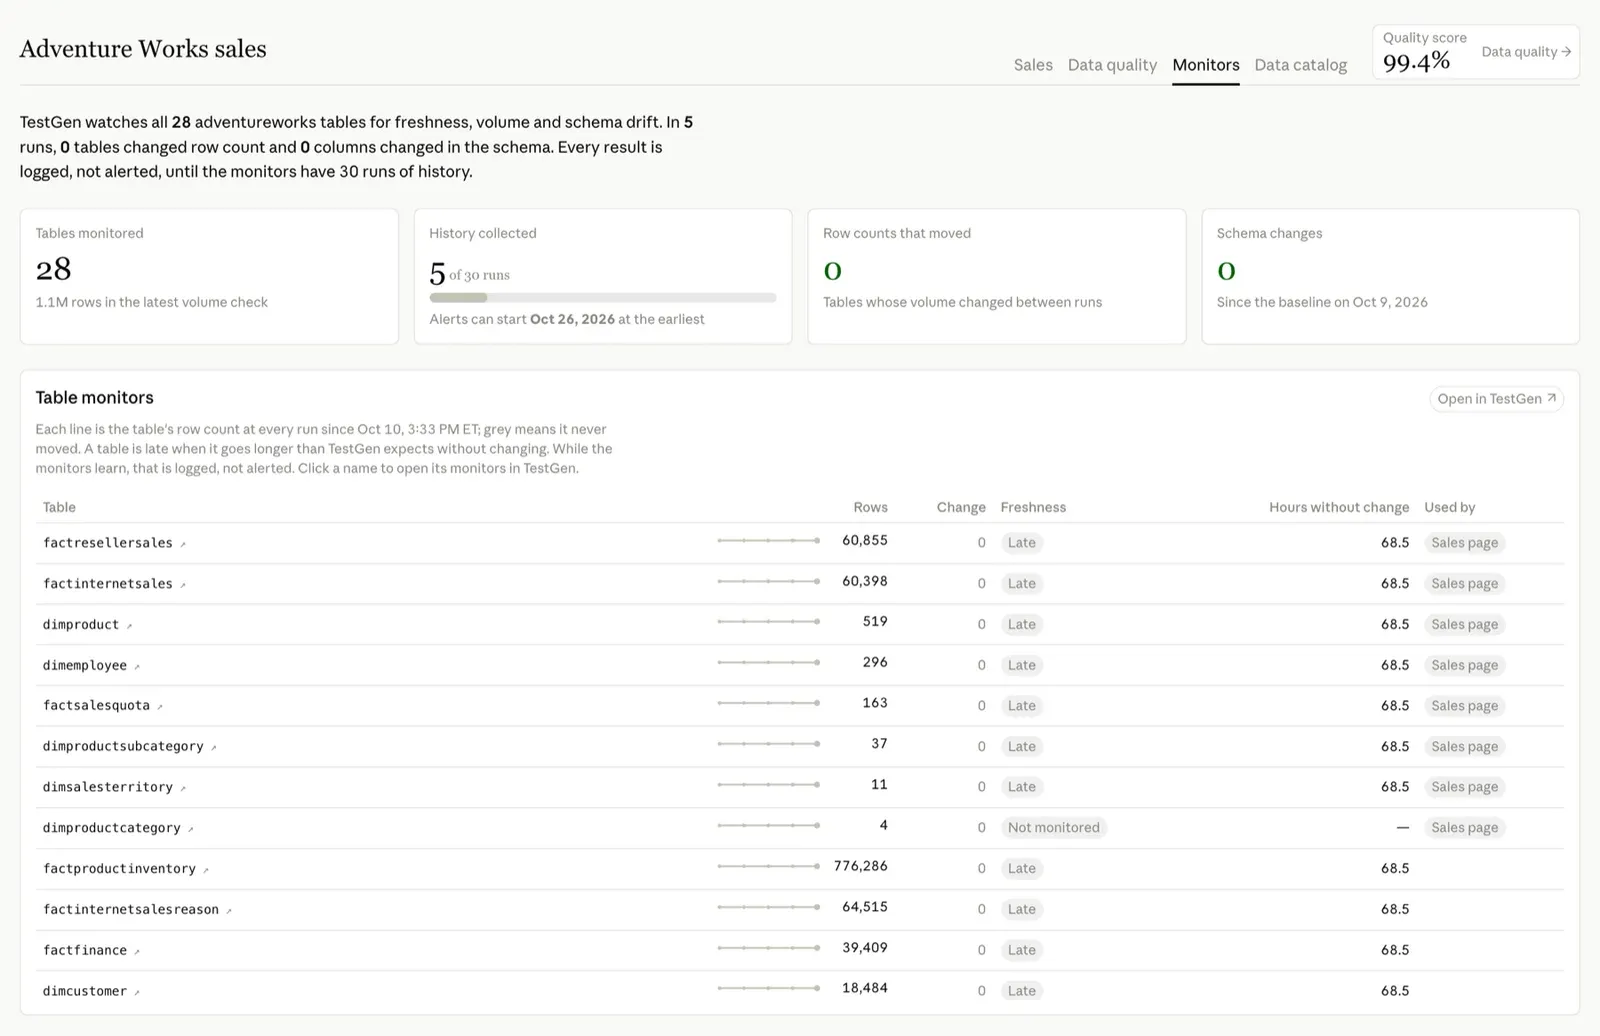Click Sales page tag in dimsalesterritory row
The height and width of the screenshot is (1036, 1600).
coord(1465,787)
